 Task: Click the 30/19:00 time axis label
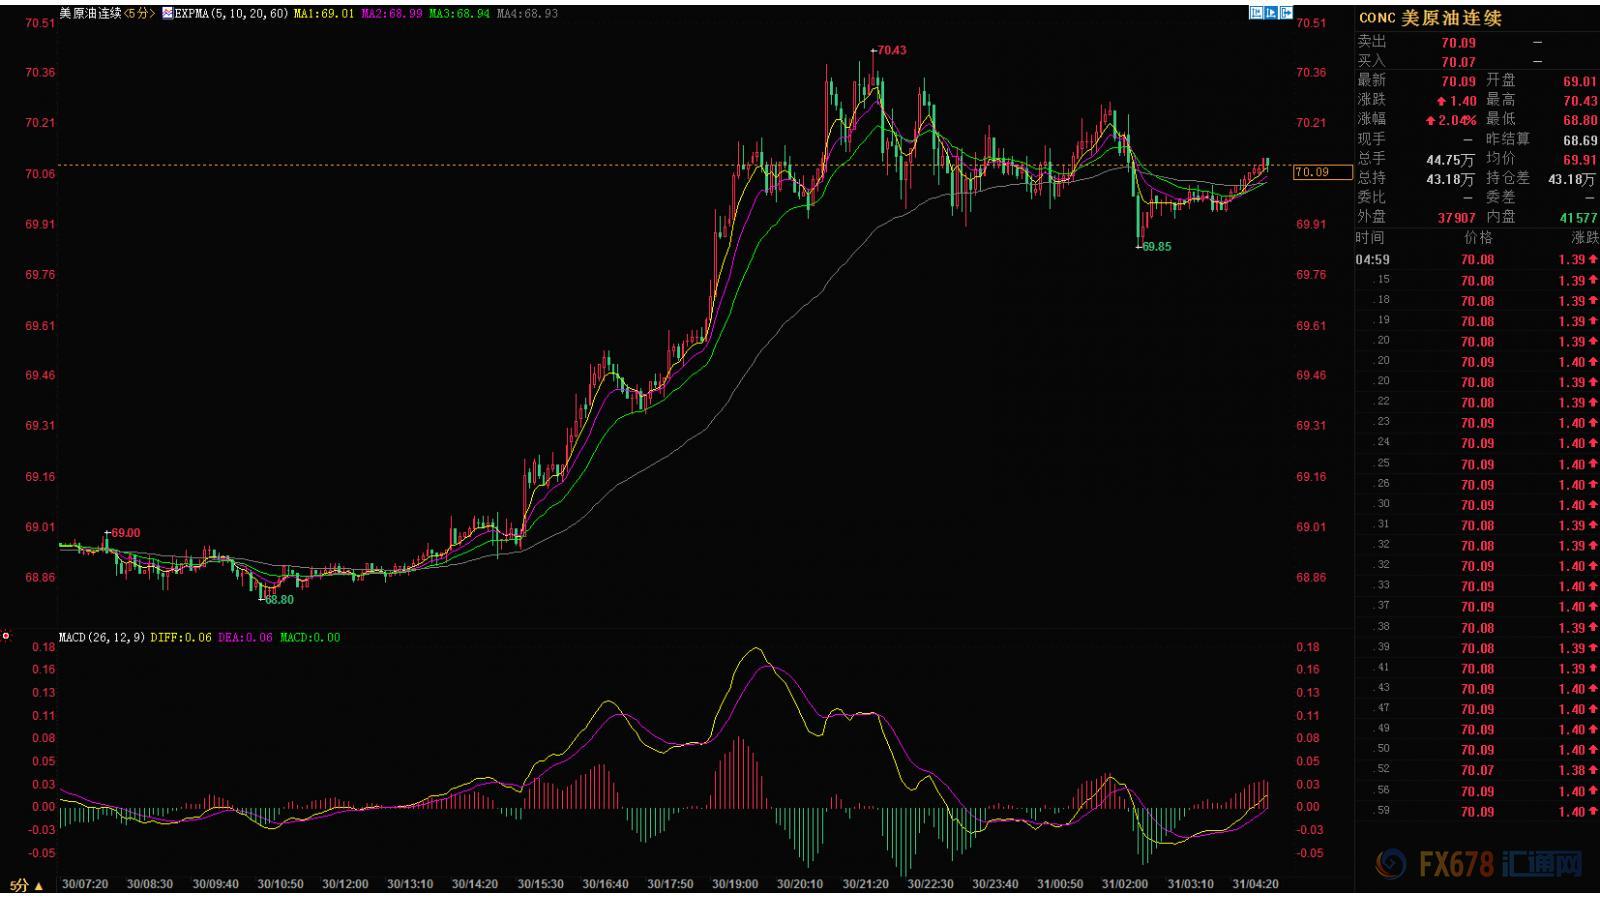[734, 884]
